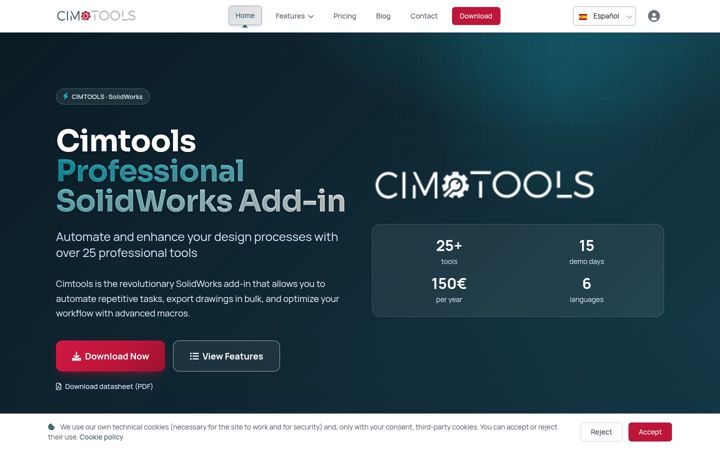This screenshot has width=720, height=450.
Task: Click the Cimtools heading text
Action: click(x=126, y=141)
